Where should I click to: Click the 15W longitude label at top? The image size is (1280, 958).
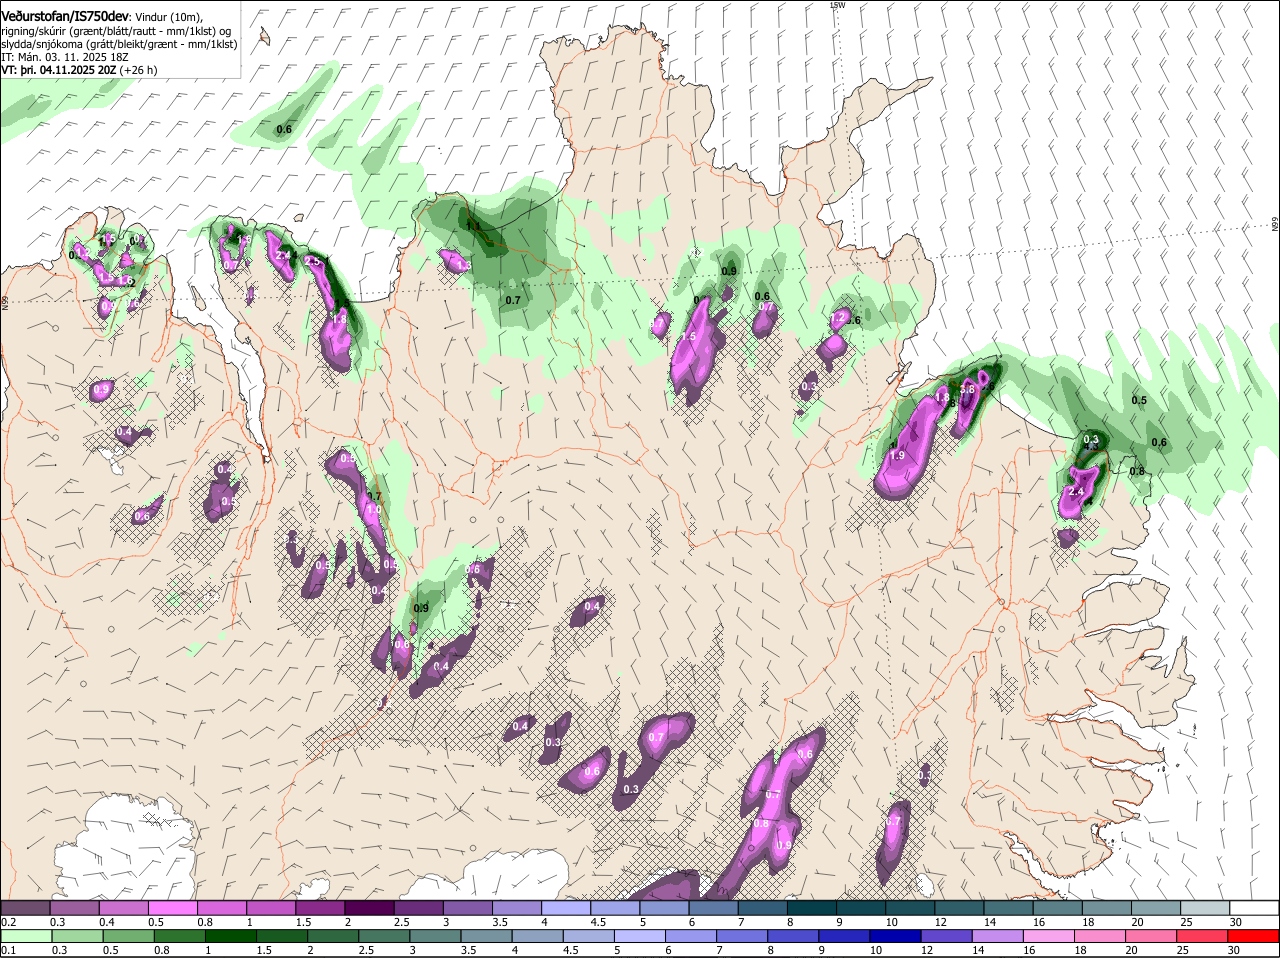pyautogui.click(x=838, y=5)
